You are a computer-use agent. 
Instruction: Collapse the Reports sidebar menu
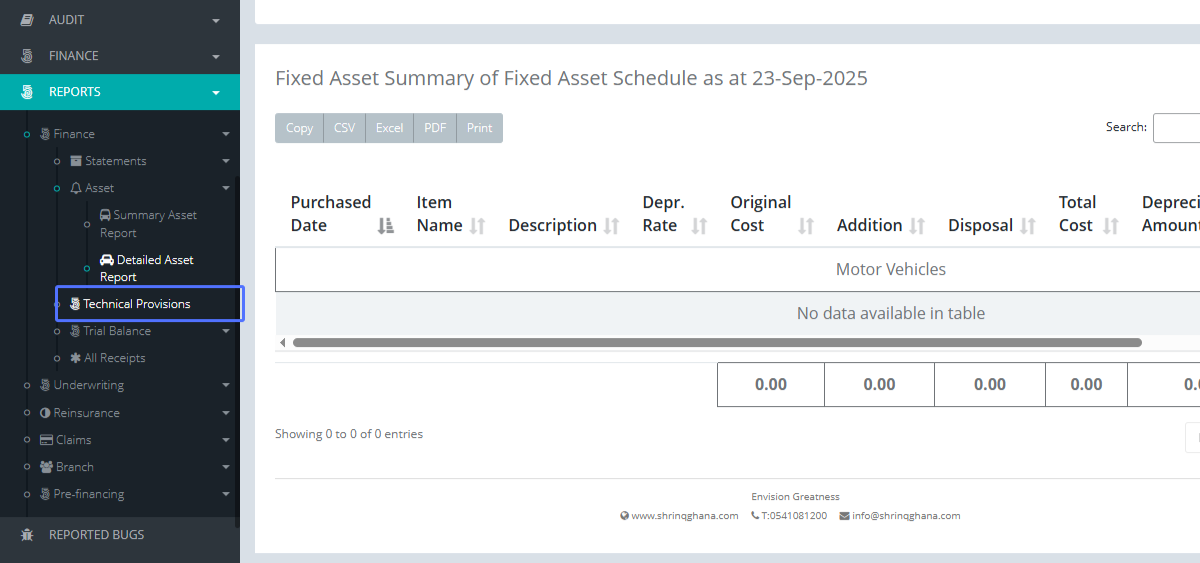coord(119,92)
